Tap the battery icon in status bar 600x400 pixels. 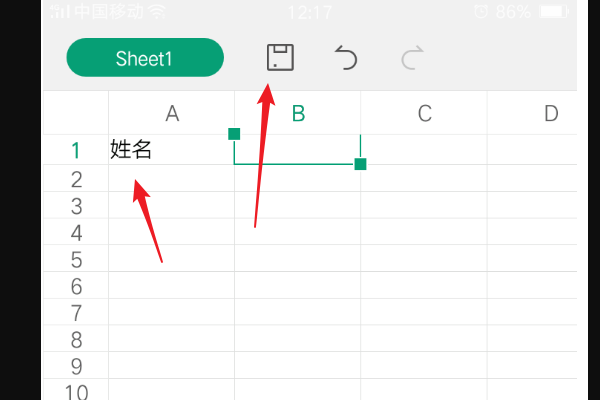point(552,12)
